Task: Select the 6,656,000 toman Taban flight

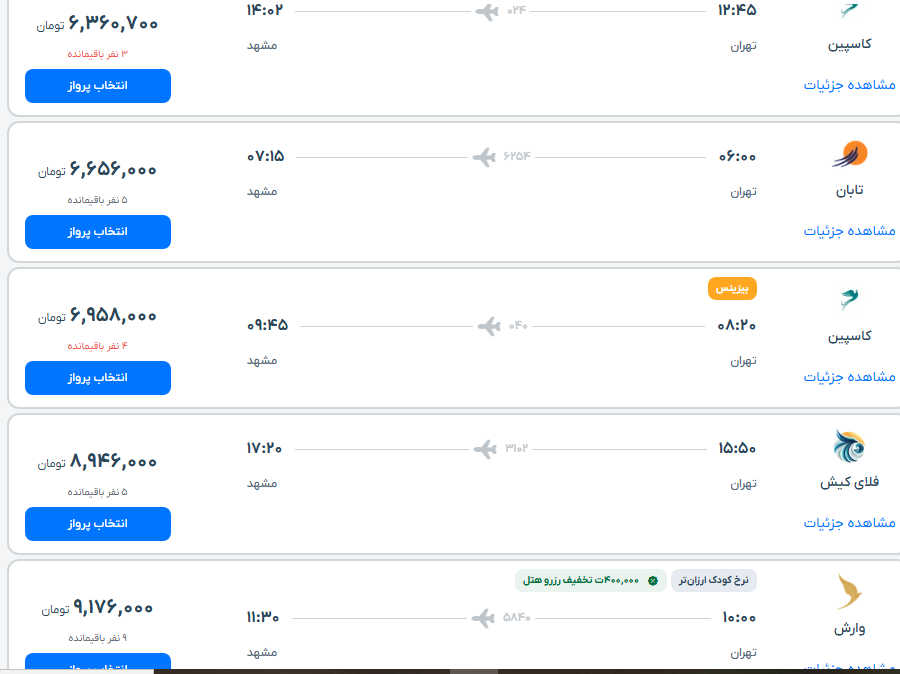Action: 97,232
